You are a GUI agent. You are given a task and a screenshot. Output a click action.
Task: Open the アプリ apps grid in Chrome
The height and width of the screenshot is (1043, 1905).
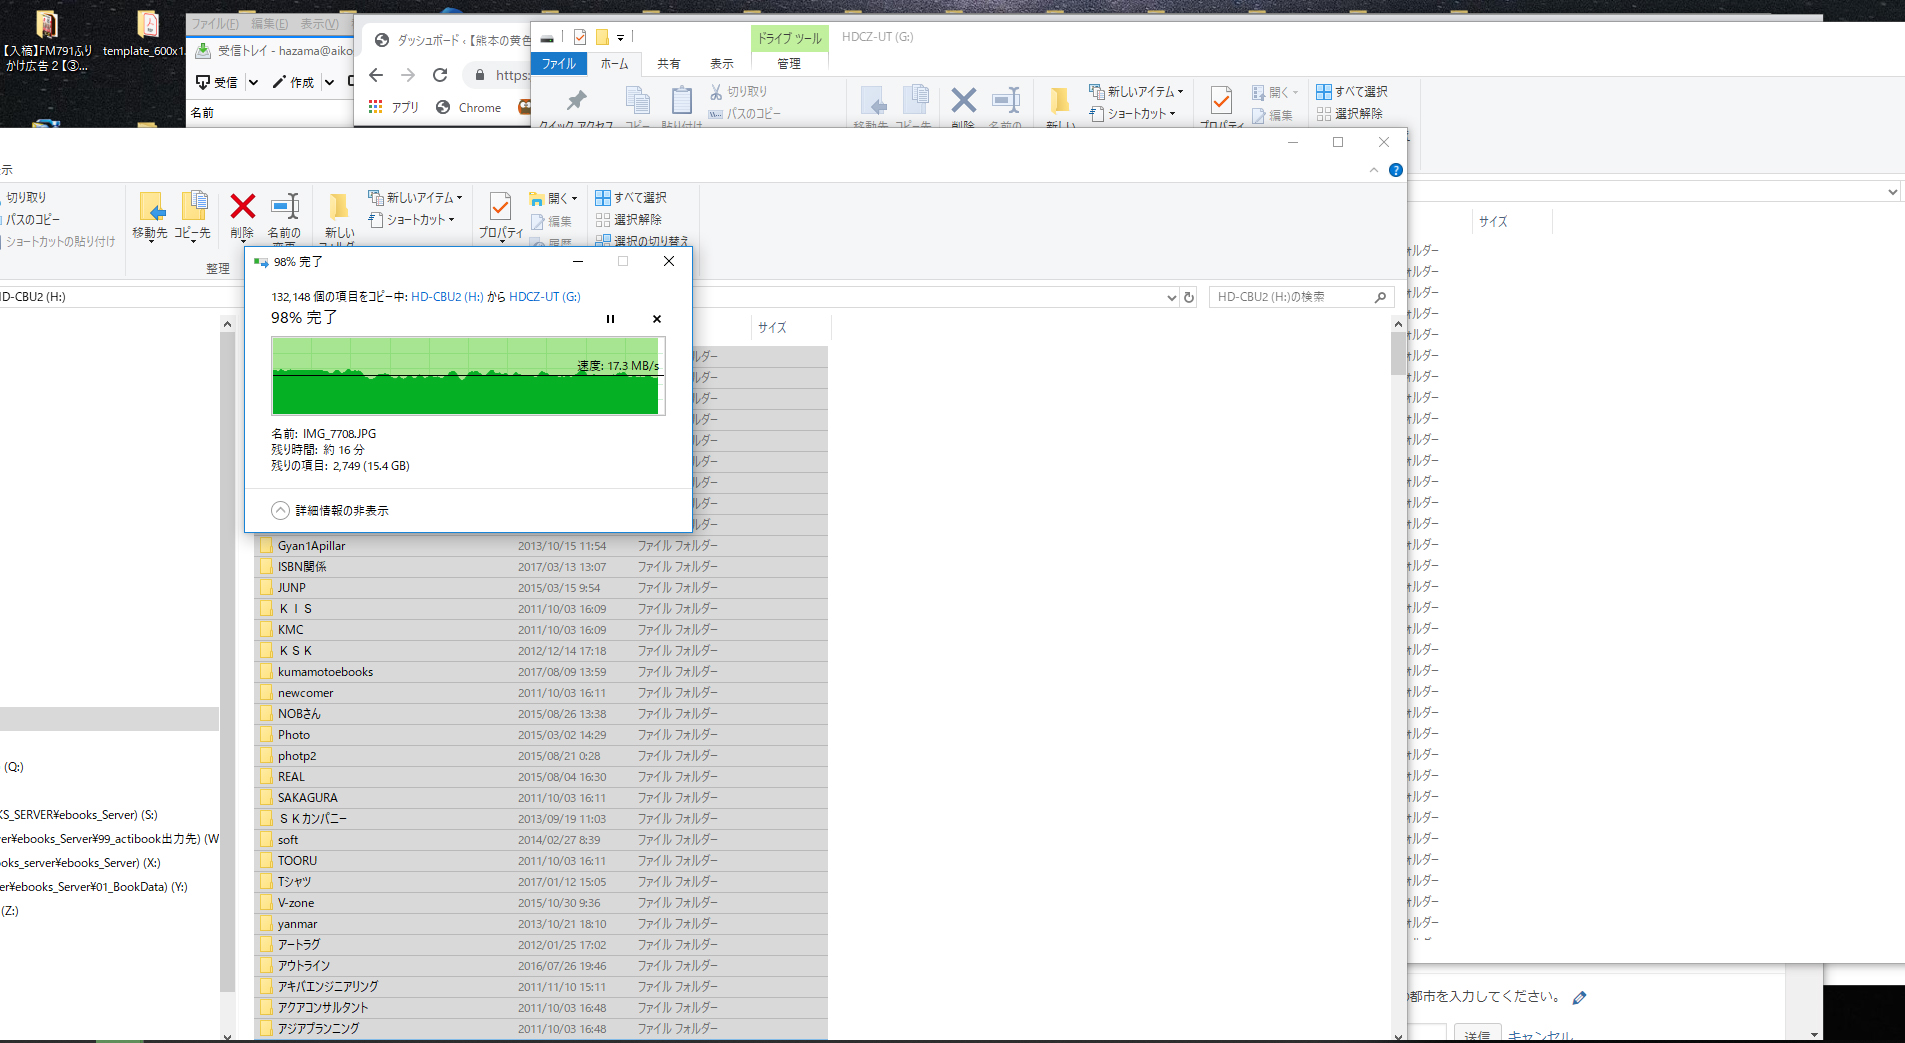[376, 107]
